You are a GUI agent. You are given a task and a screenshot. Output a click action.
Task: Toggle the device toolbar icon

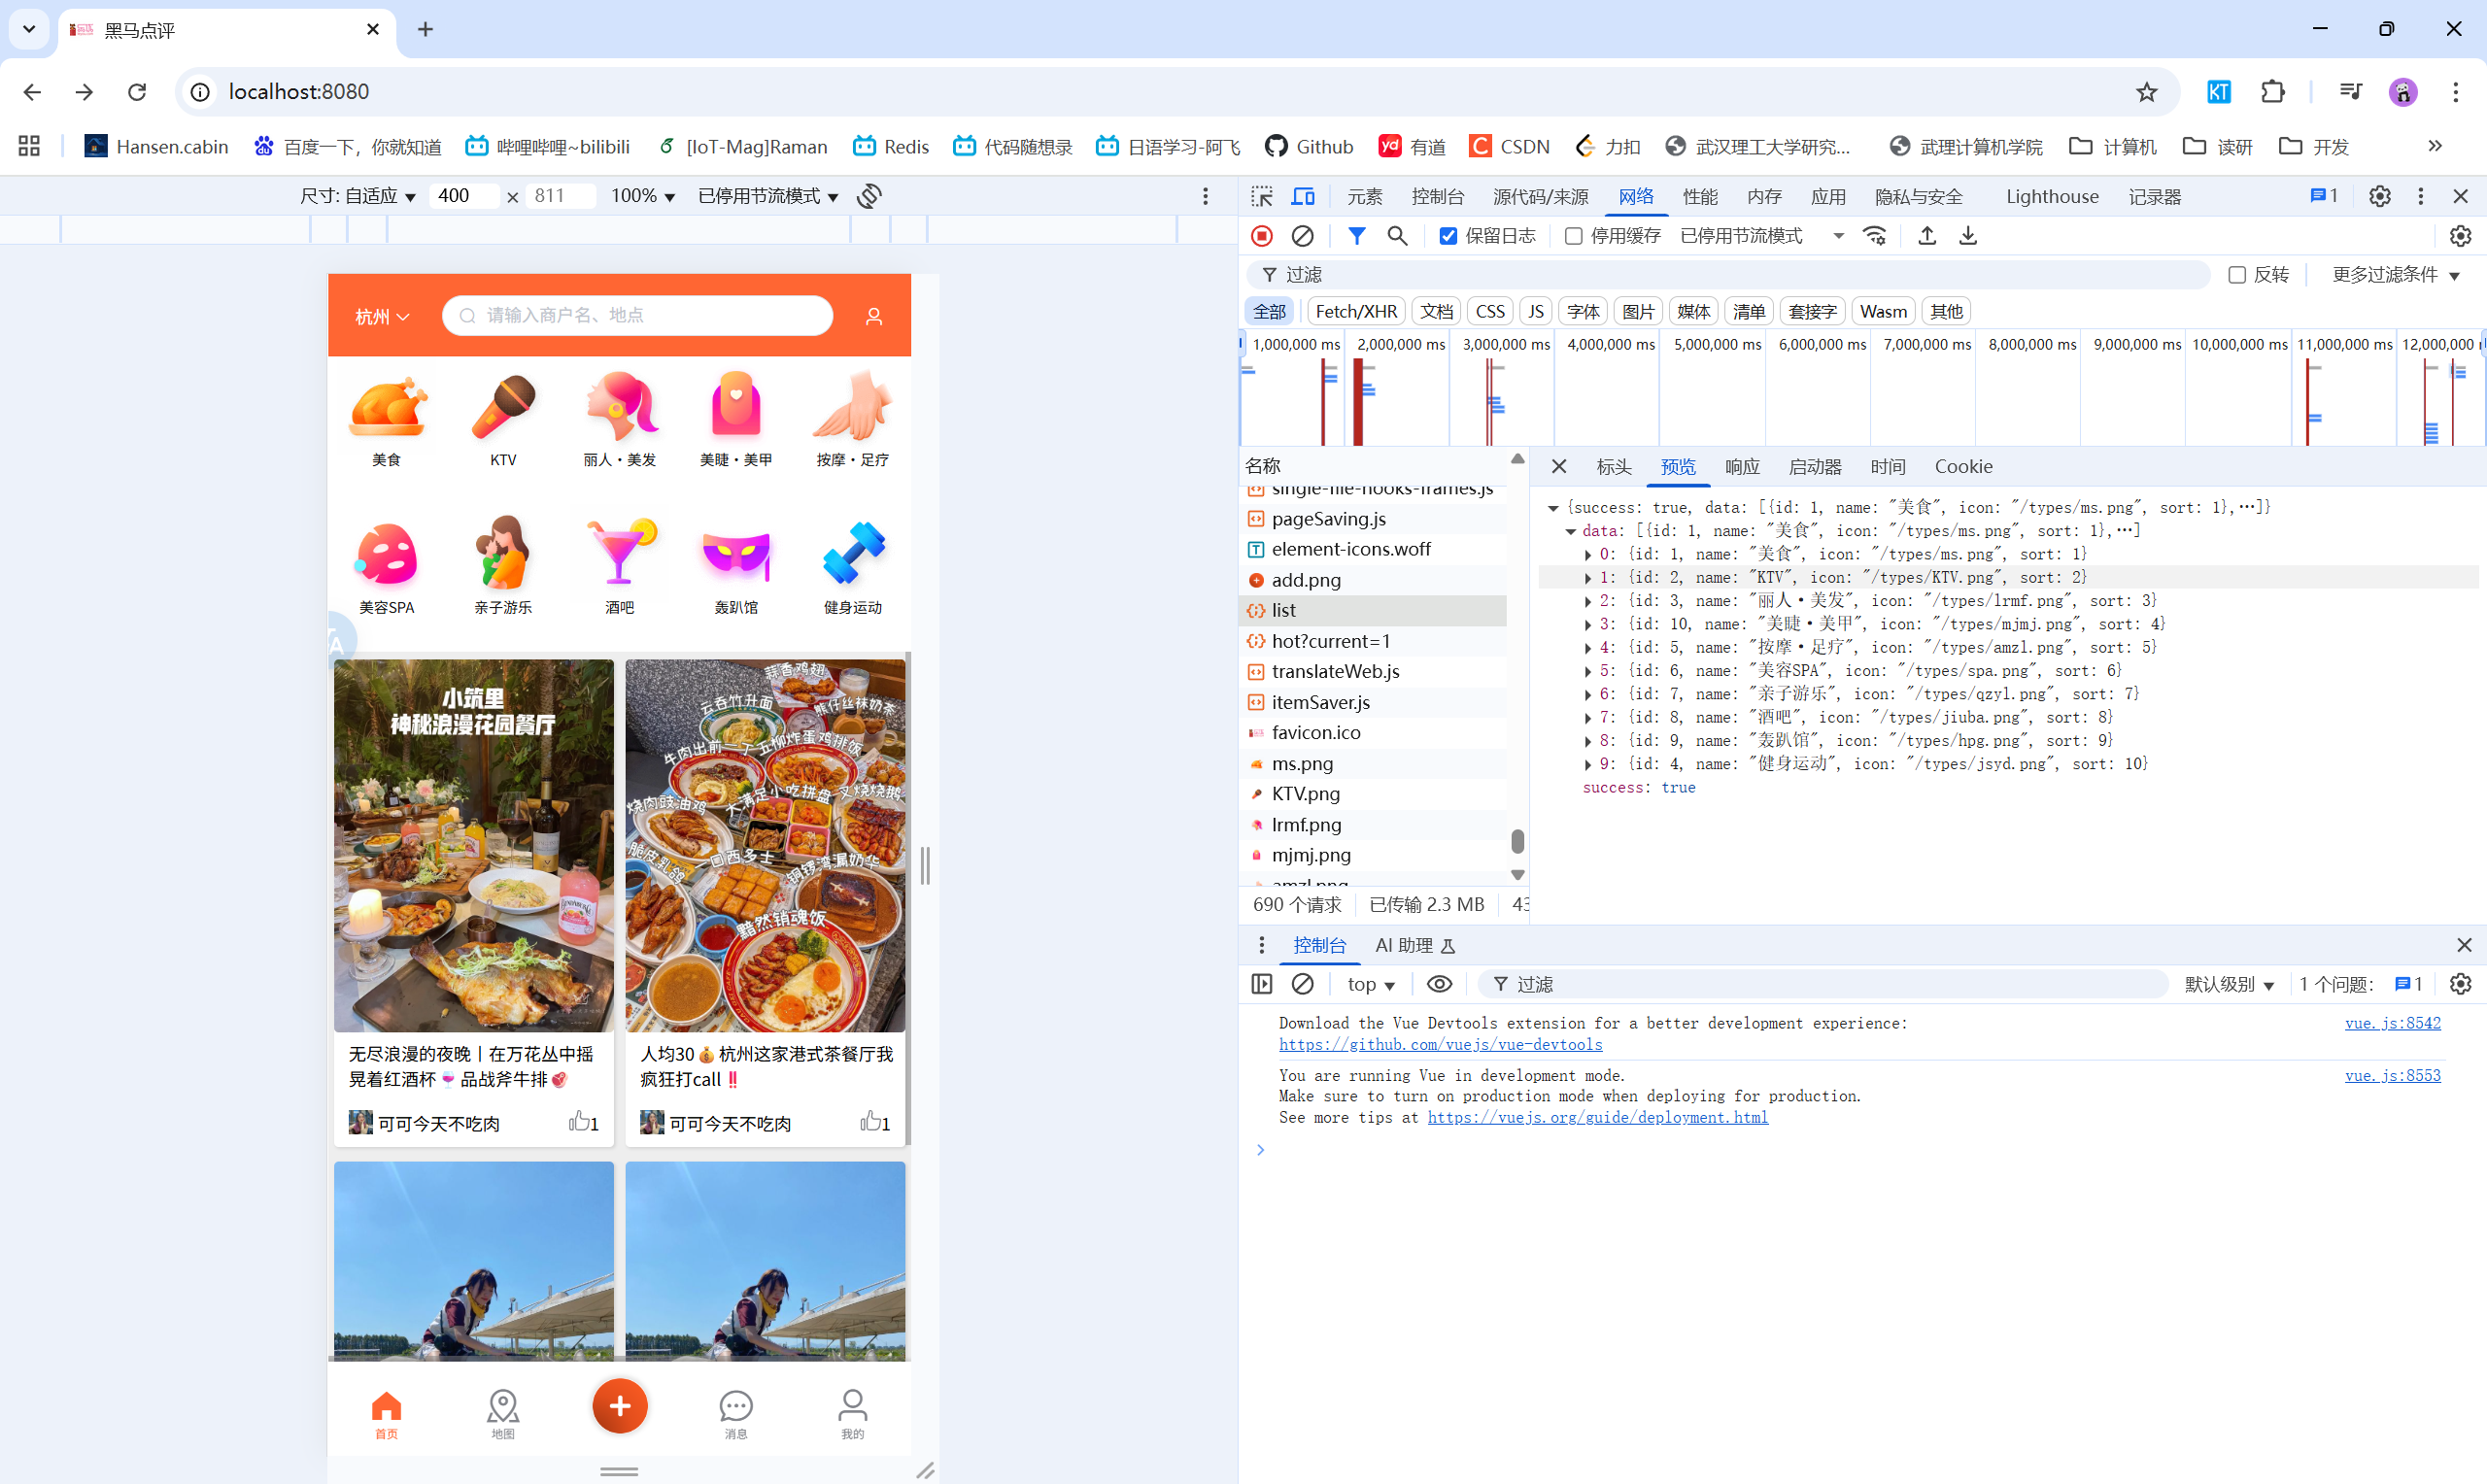pos(1303,196)
